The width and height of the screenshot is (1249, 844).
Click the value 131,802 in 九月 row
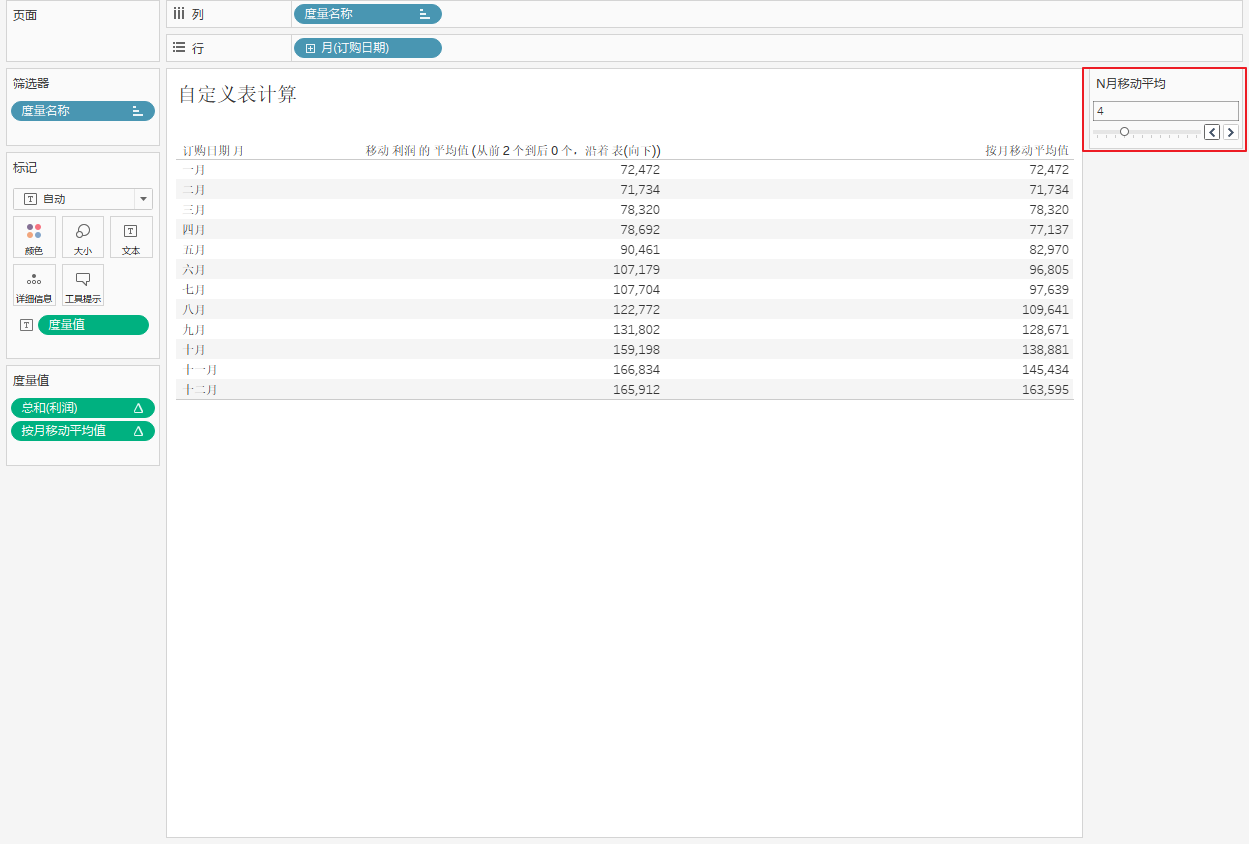click(x=636, y=330)
